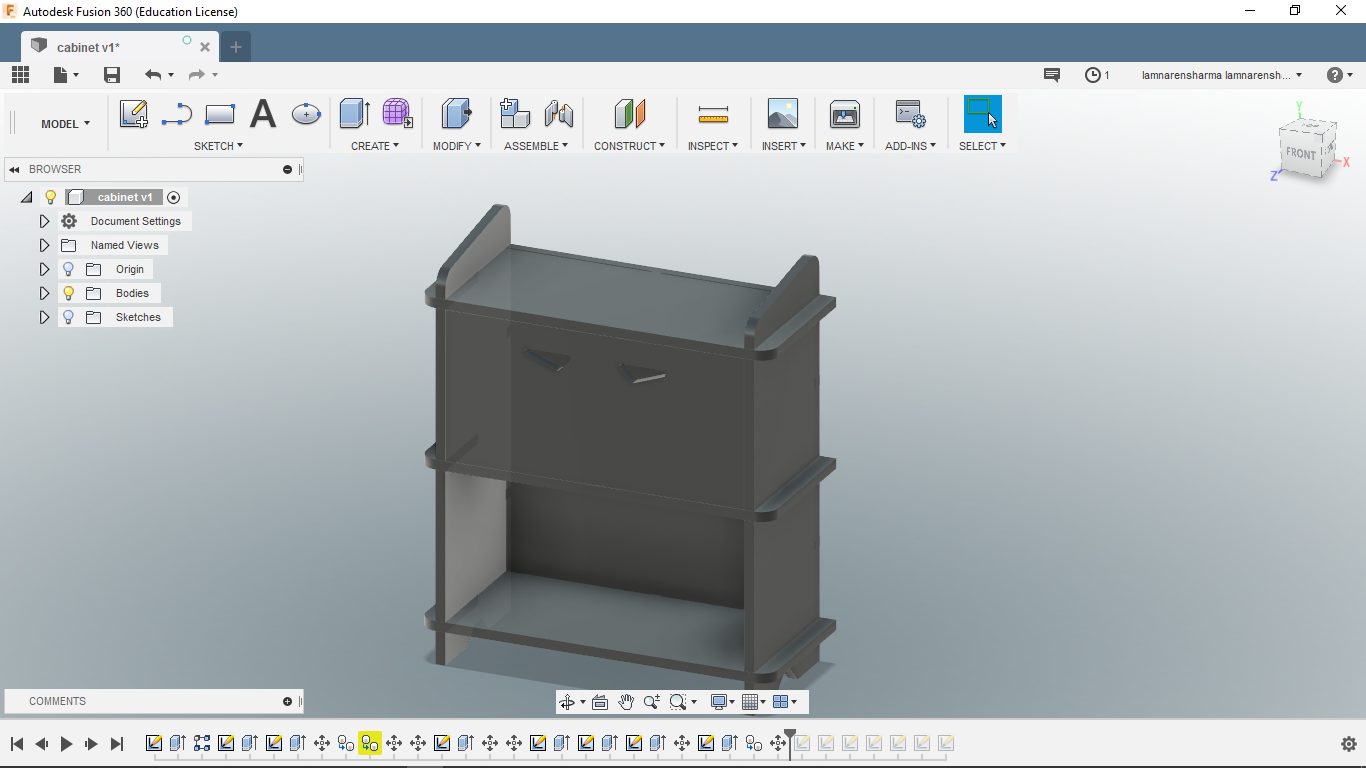This screenshot has width=1366, height=768.
Task: Toggle visibility of the Sketches folder
Action: (x=69, y=318)
